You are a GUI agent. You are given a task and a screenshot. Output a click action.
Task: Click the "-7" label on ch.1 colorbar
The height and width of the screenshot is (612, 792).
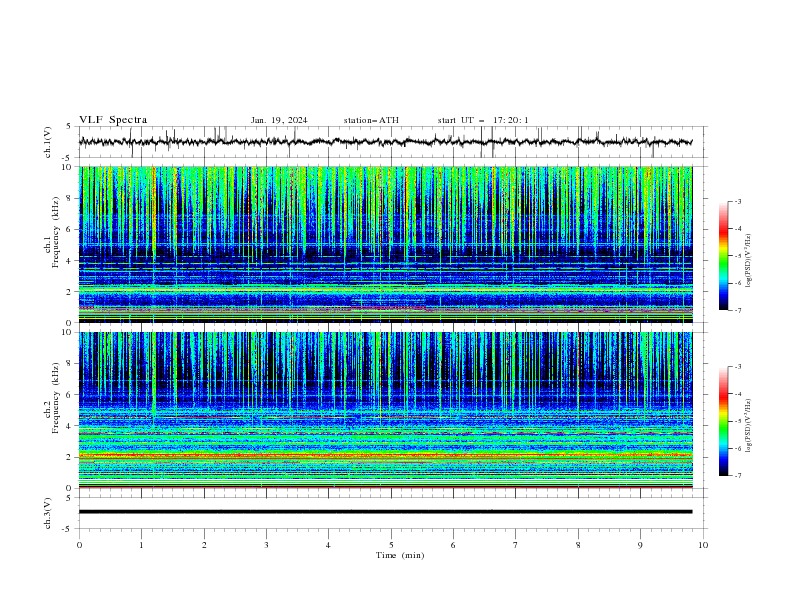coord(737,310)
